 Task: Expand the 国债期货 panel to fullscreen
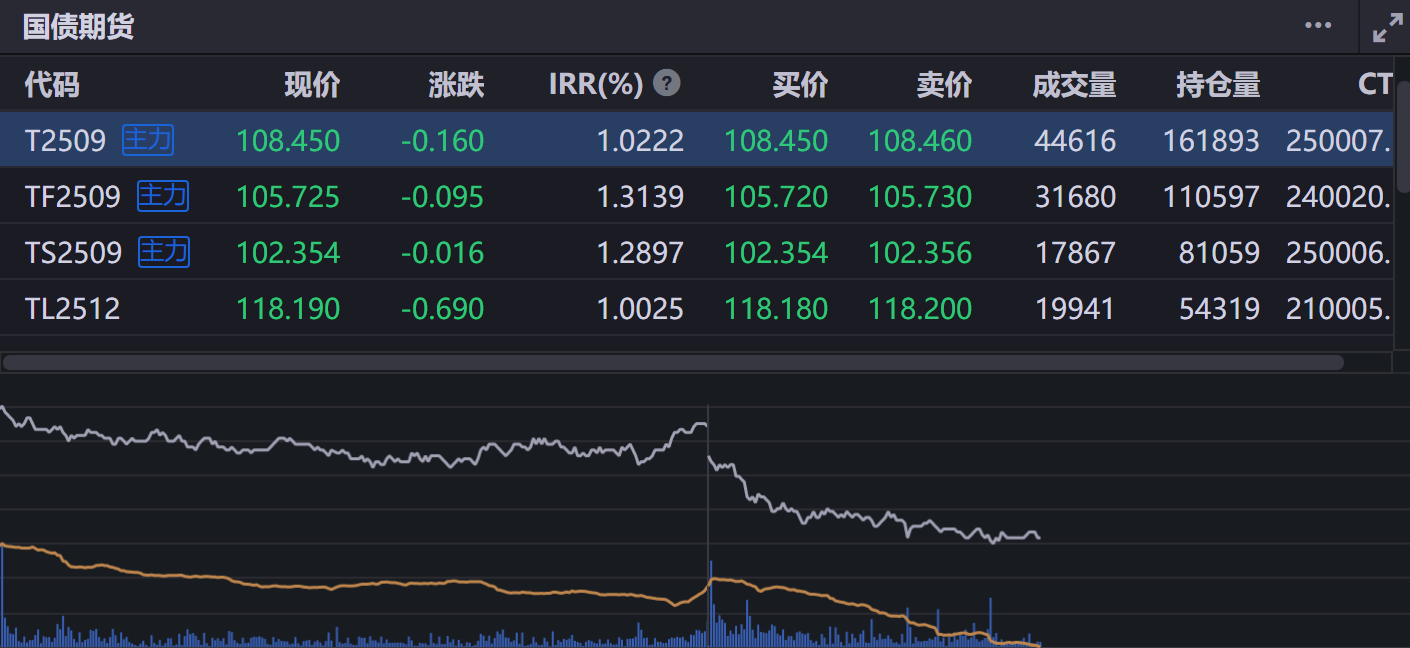(x=1387, y=27)
